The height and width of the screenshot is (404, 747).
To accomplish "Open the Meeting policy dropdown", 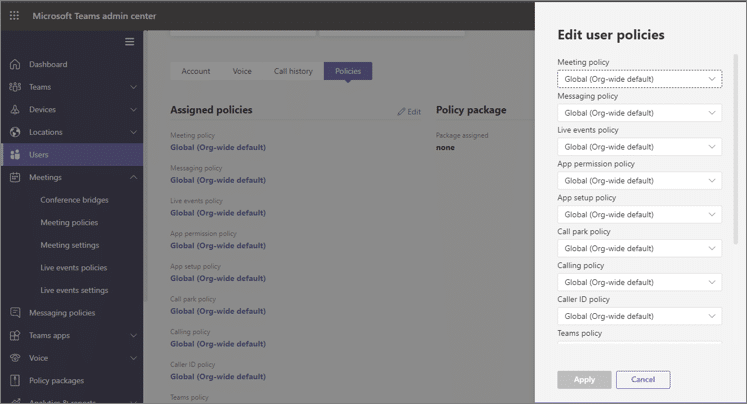I will pyautogui.click(x=639, y=79).
